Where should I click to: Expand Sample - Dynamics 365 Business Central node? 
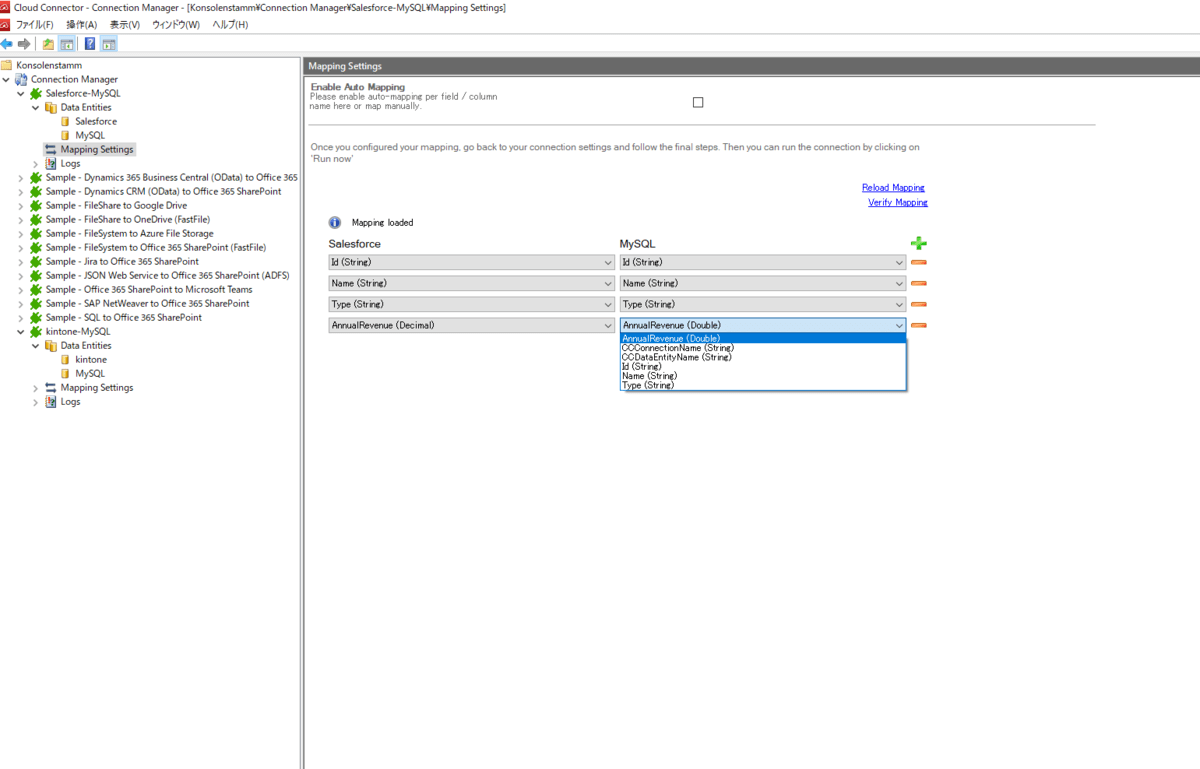tap(21, 177)
